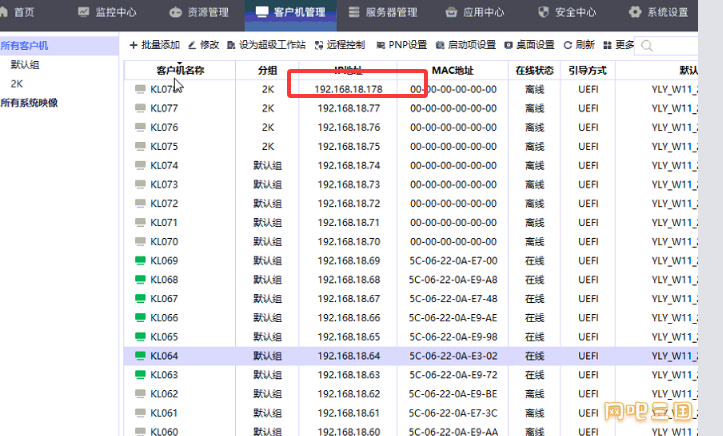The image size is (723, 436).
Task: Select 默认组 group in sidebar
Action: 25,65
